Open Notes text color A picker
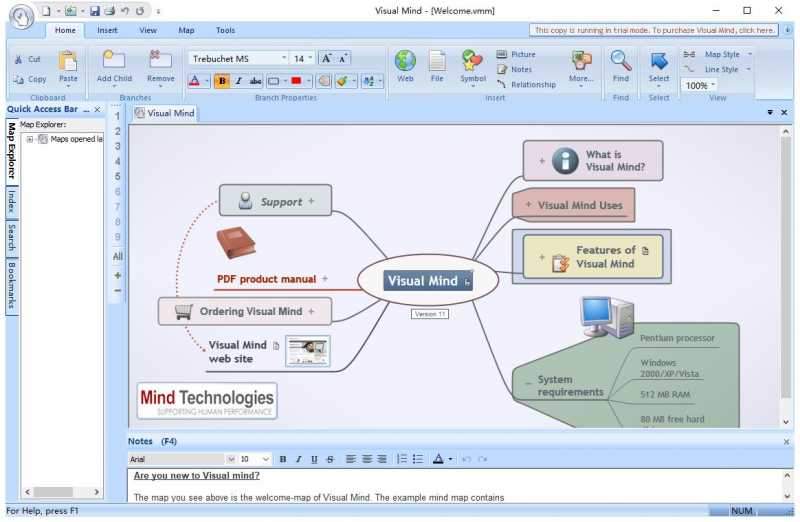Image resolution: width=800 pixels, height=522 pixels. click(438, 459)
